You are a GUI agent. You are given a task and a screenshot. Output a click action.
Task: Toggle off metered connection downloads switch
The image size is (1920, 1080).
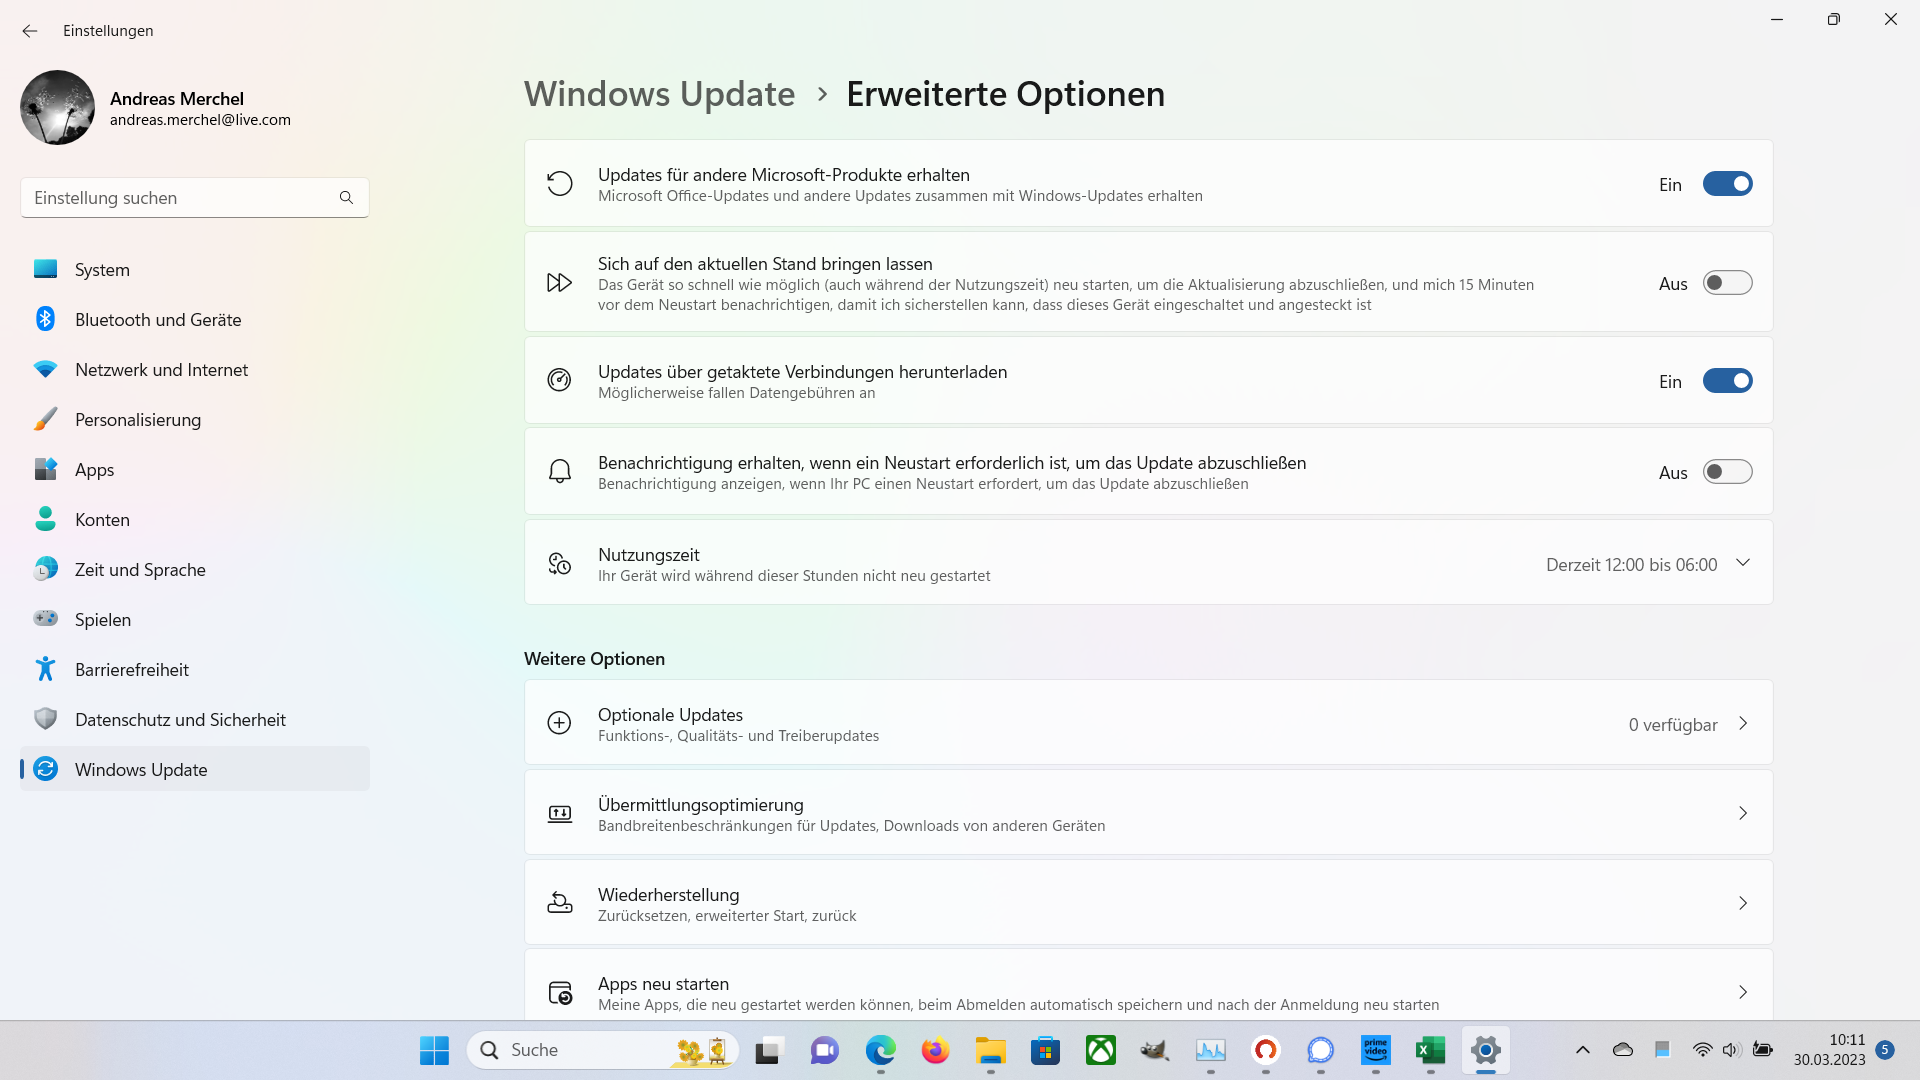click(x=1727, y=381)
